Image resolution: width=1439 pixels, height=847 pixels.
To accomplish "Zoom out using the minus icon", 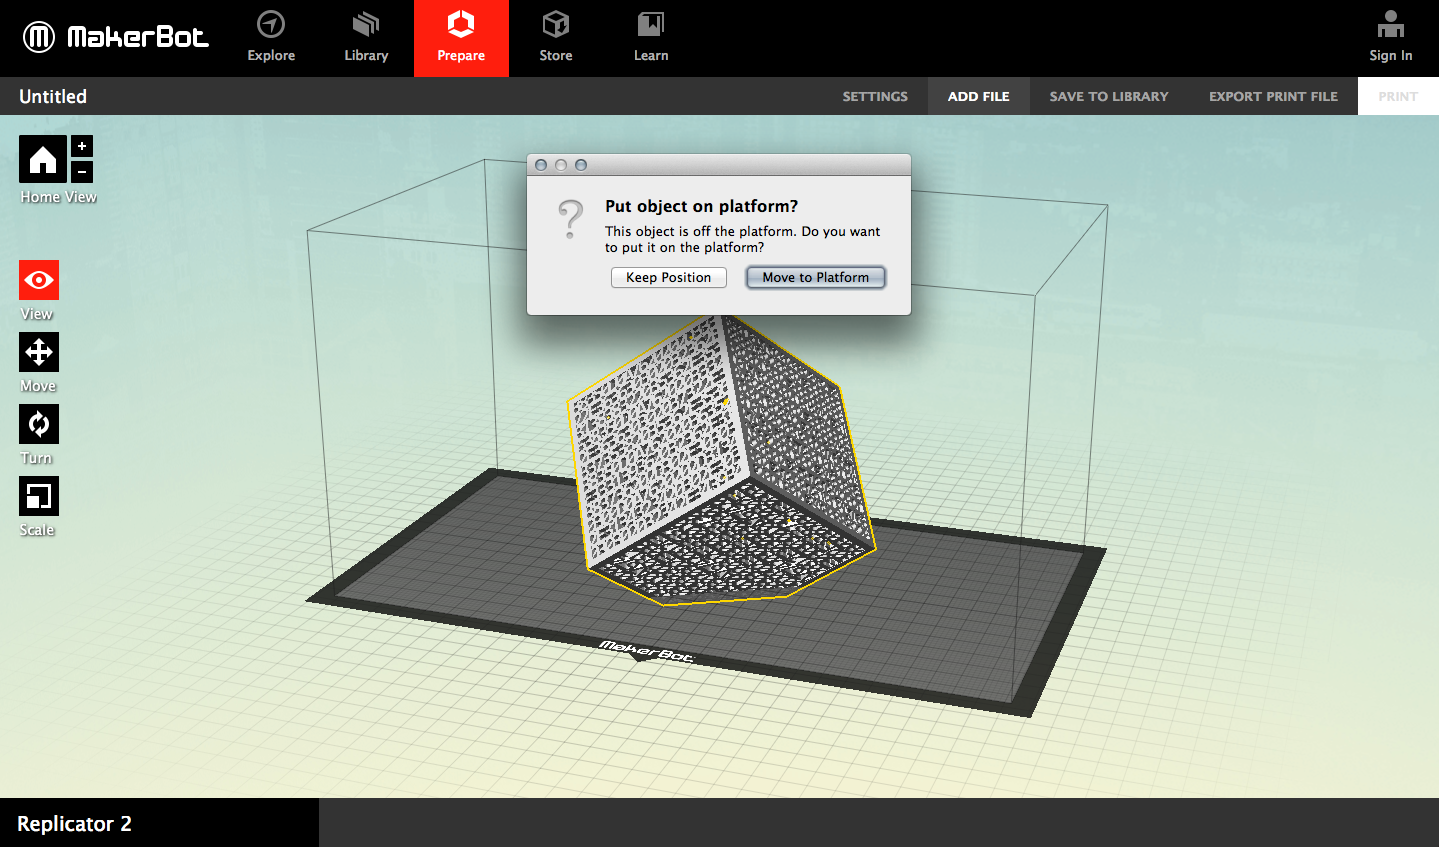I will [81, 173].
